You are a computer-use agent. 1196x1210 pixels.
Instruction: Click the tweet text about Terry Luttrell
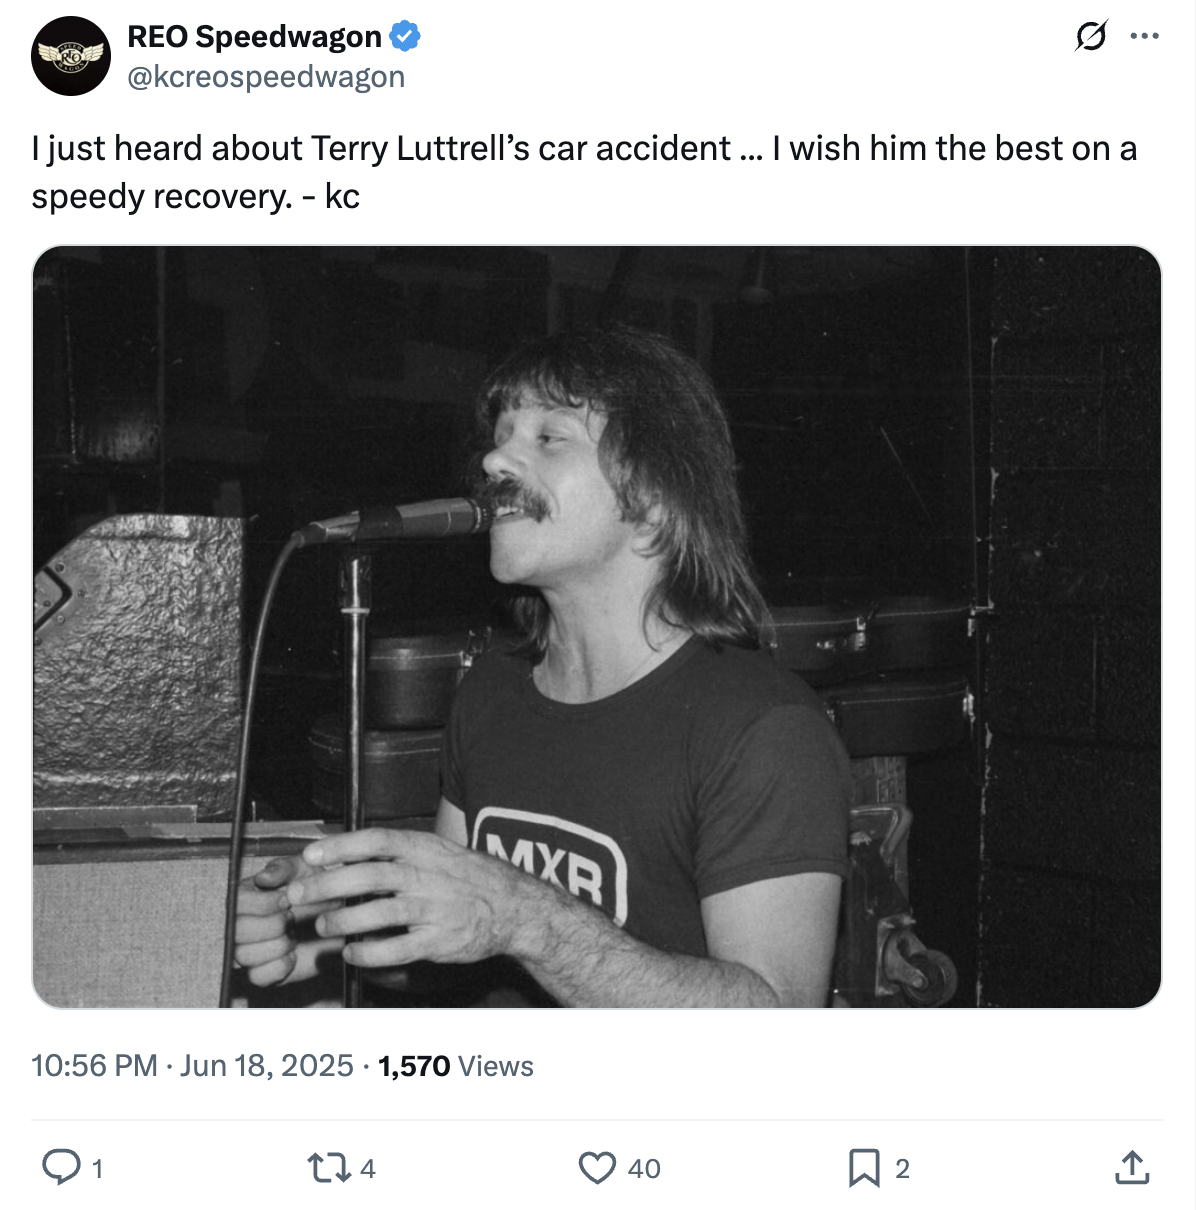click(x=584, y=172)
